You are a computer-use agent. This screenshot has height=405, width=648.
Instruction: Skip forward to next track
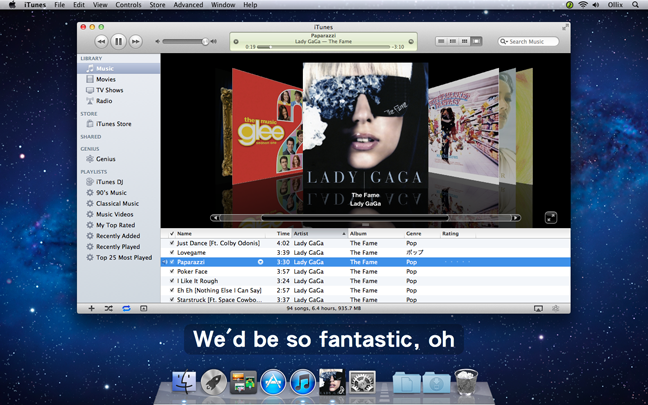(x=136, y=41)
